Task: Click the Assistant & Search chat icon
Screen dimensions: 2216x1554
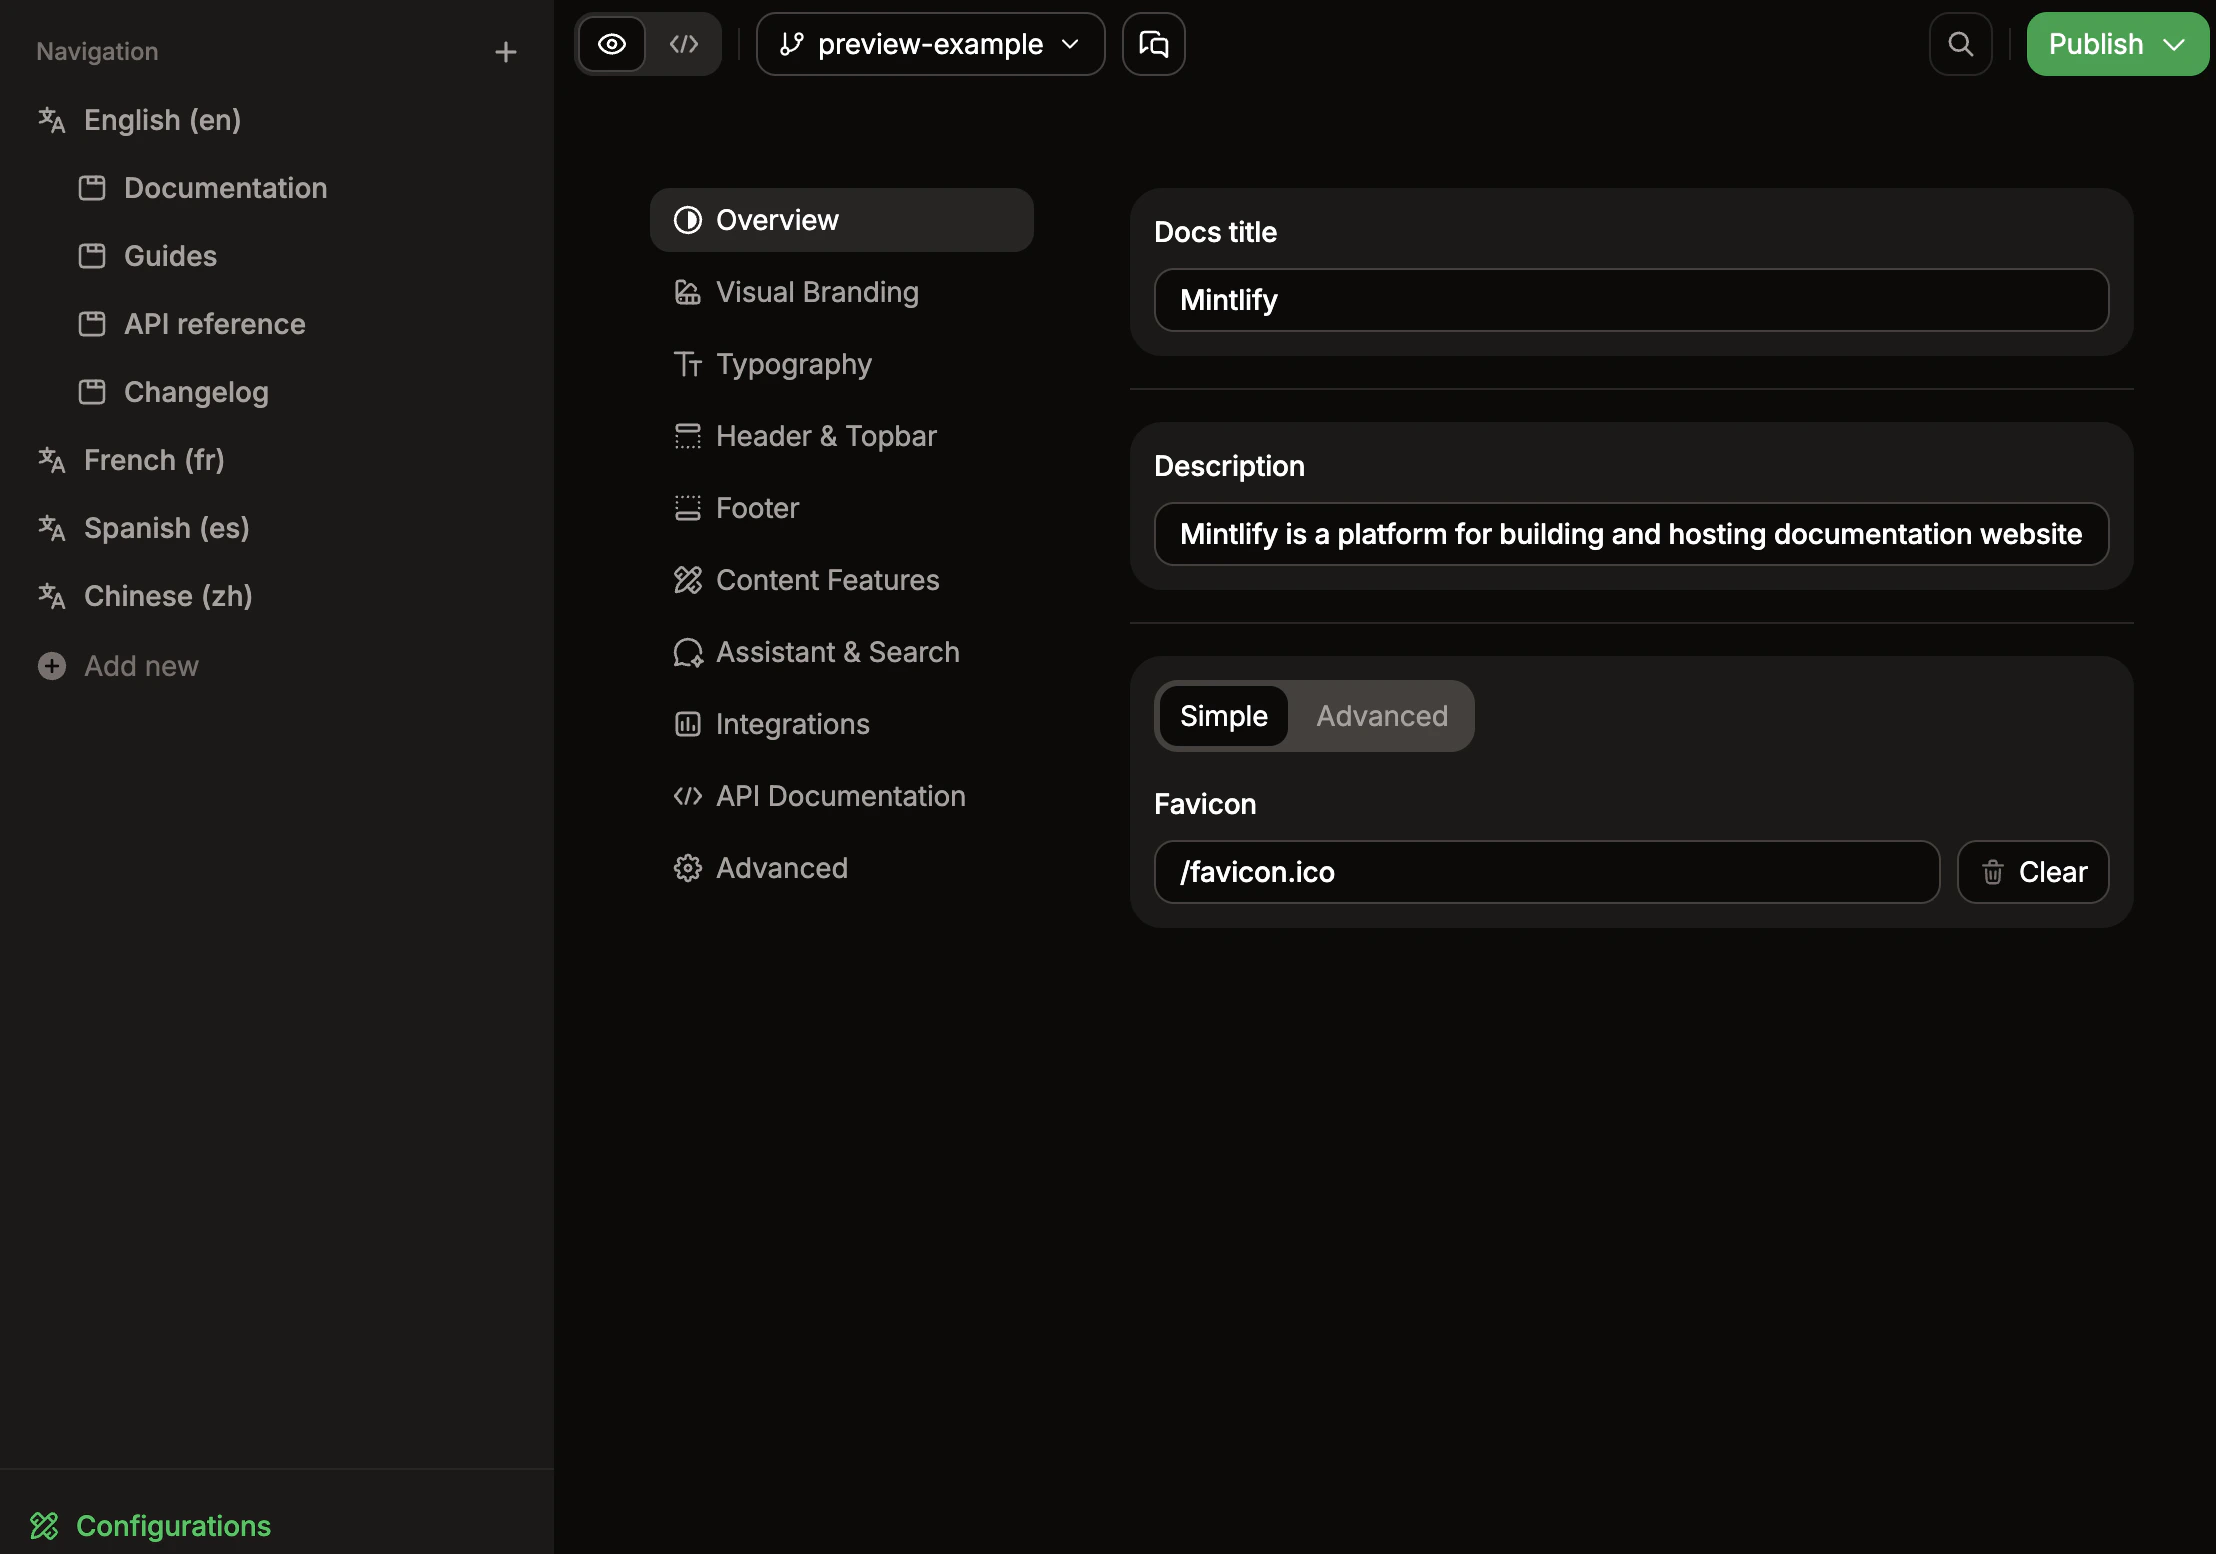Action: 688,652
